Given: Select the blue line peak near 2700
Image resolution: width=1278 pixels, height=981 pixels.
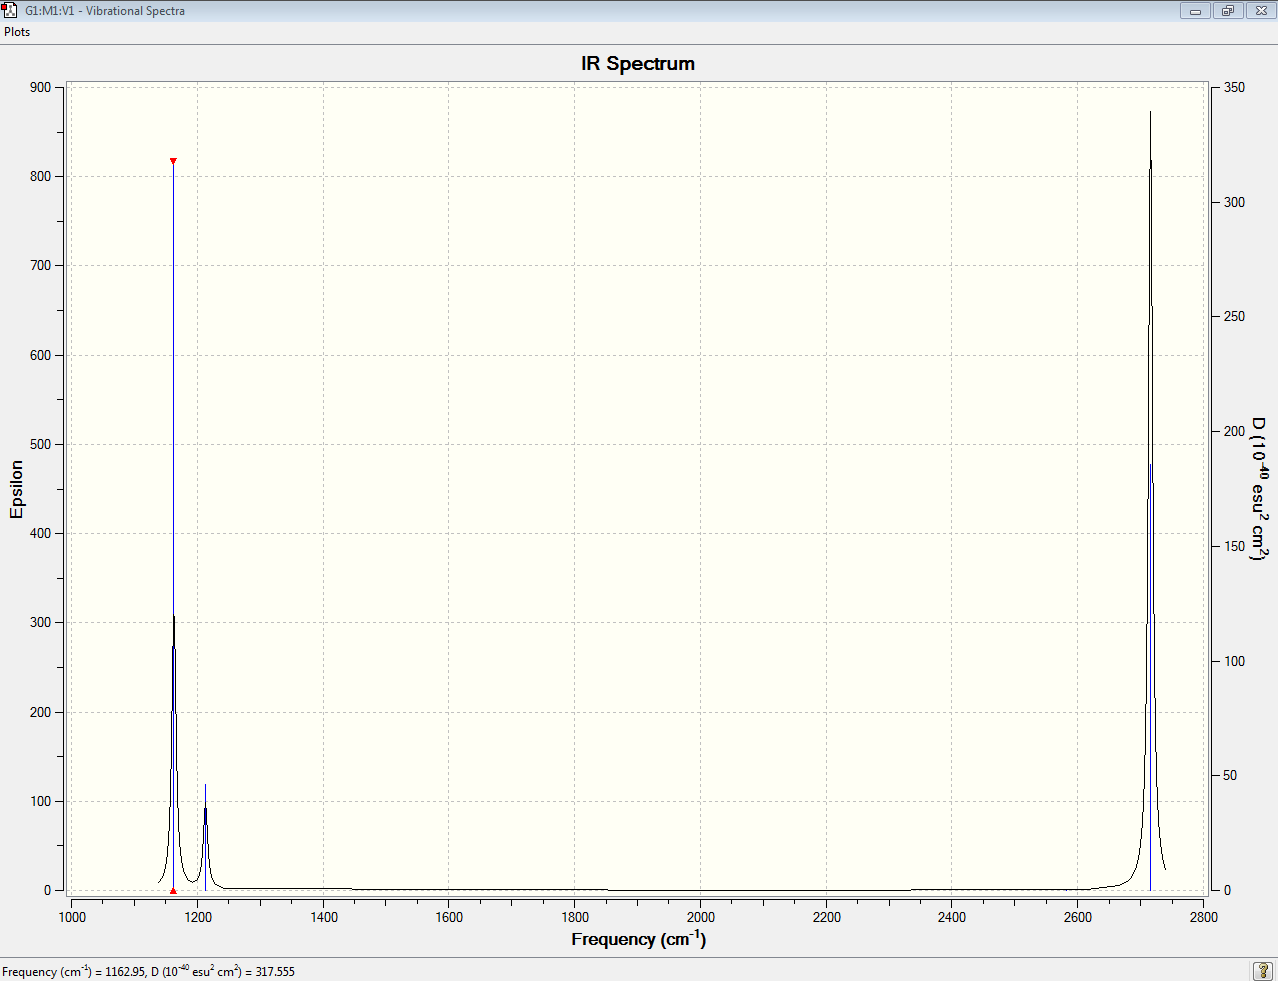Looking at the screenshot, I should pyautogui.click(x=1151, y=680).
